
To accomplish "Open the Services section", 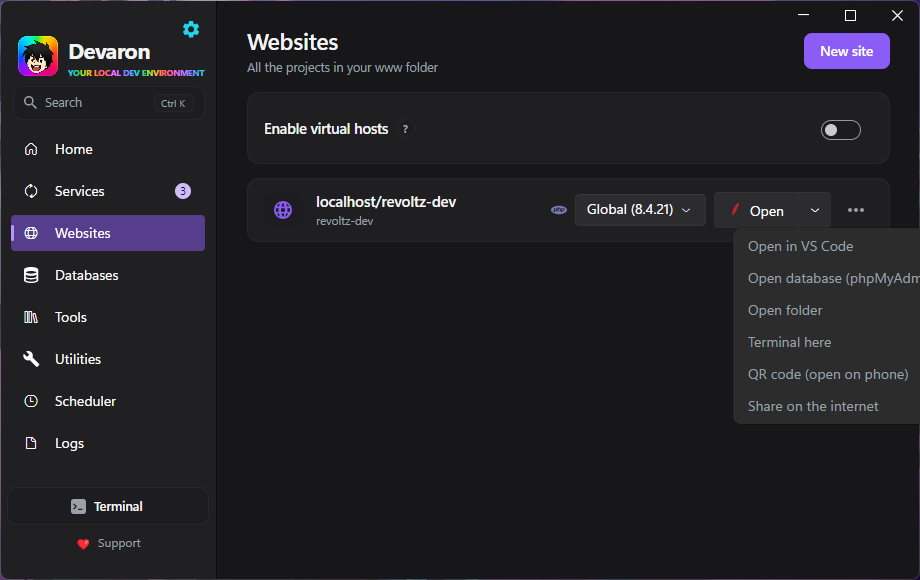I will [x=108, y=191].
